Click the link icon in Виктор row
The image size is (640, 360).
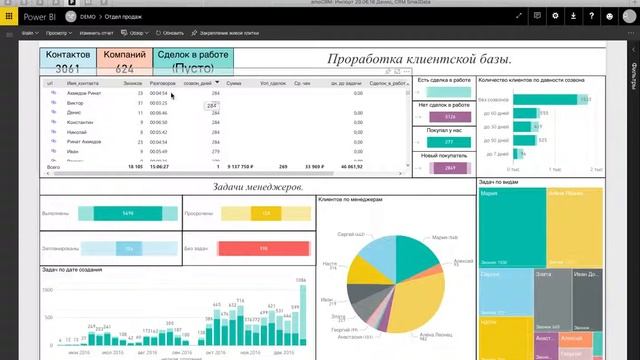click(53, 103)
